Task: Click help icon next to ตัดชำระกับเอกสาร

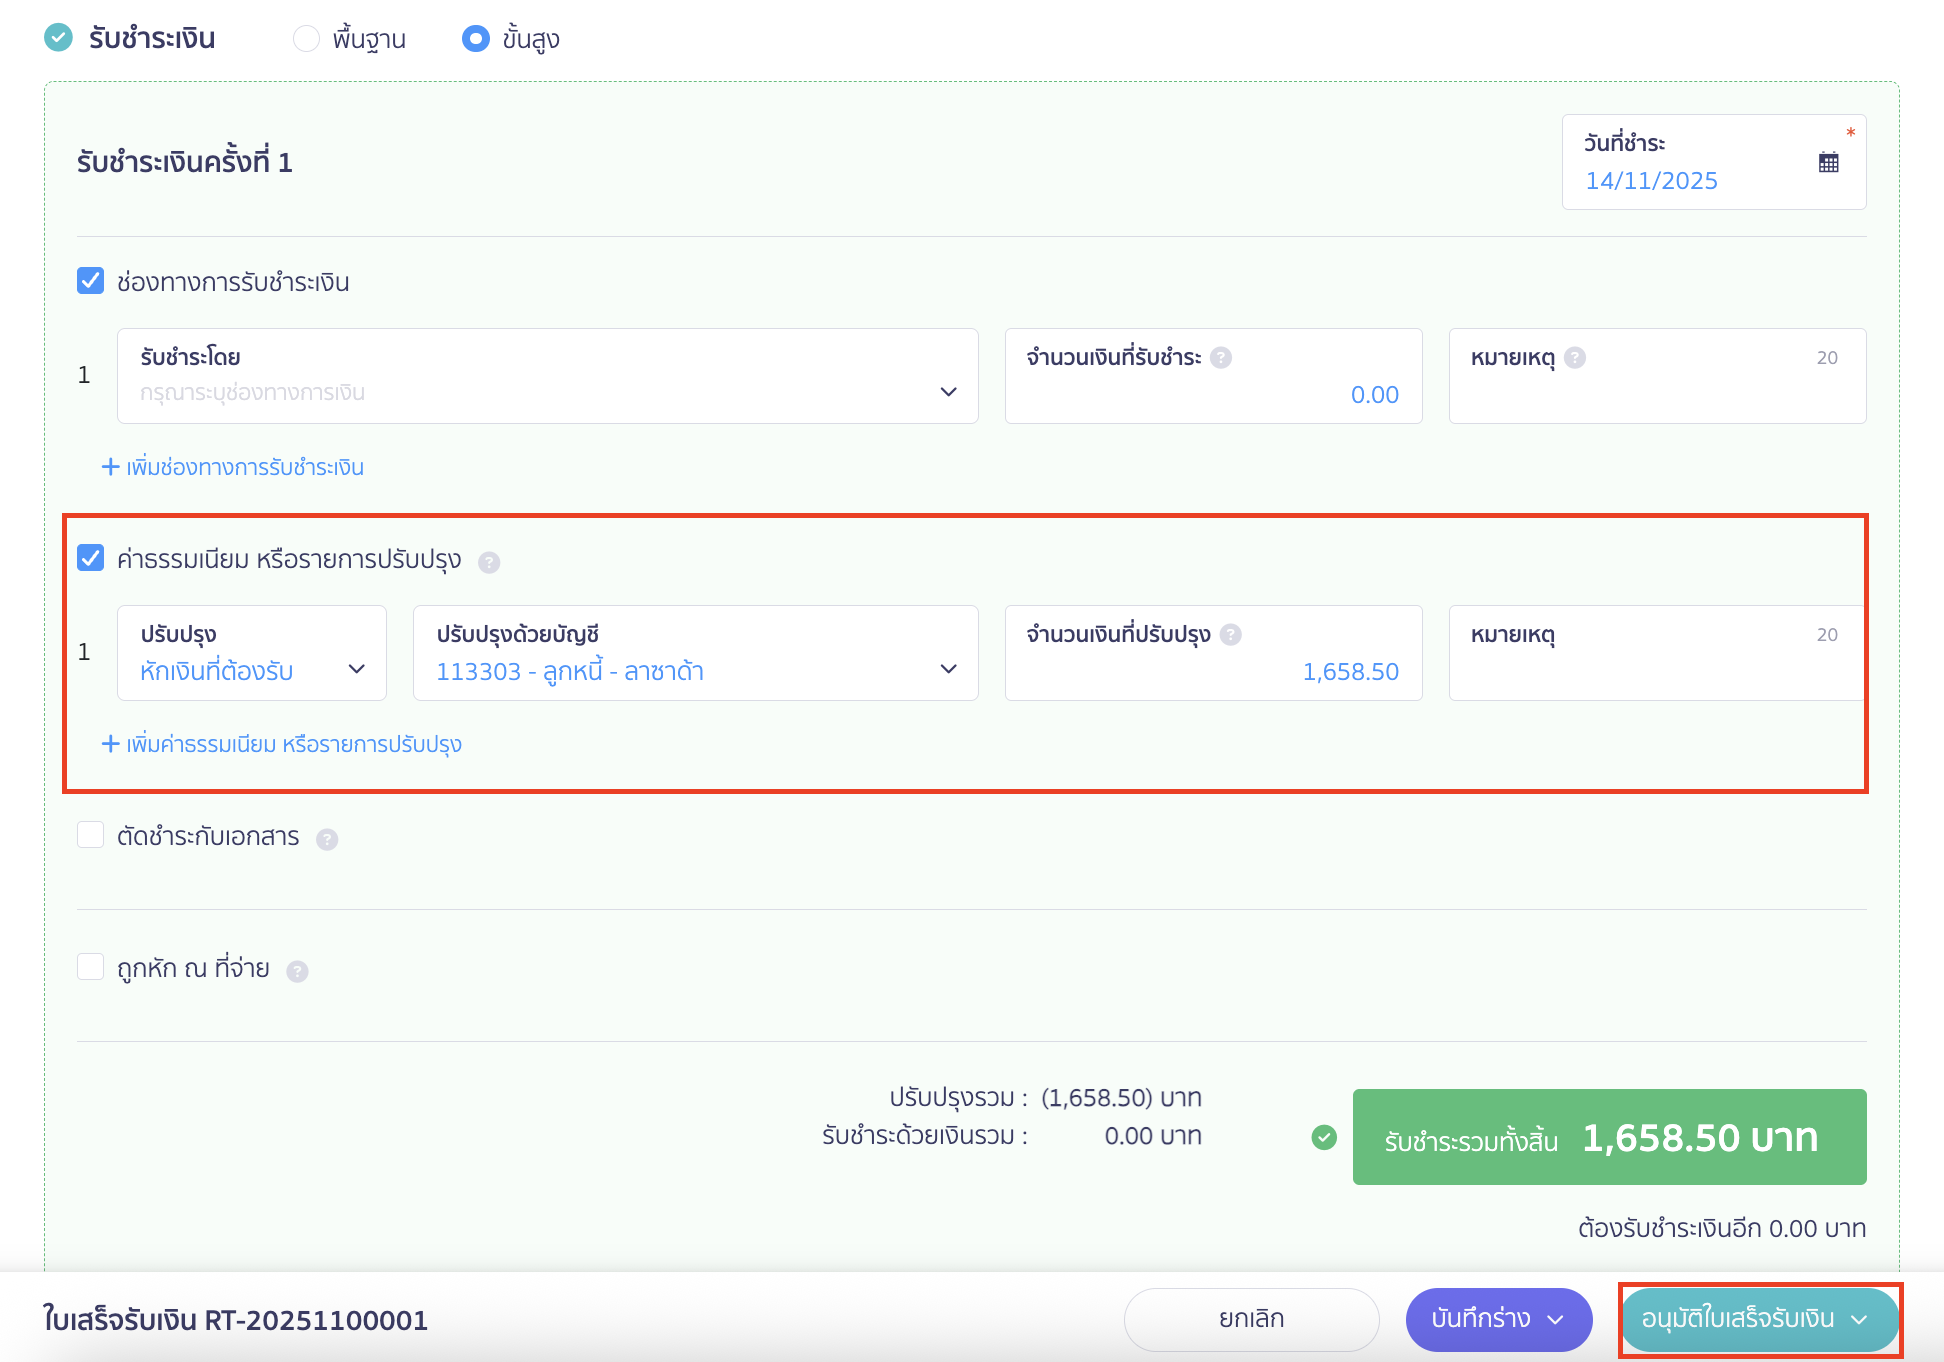Action: (327, 839)
